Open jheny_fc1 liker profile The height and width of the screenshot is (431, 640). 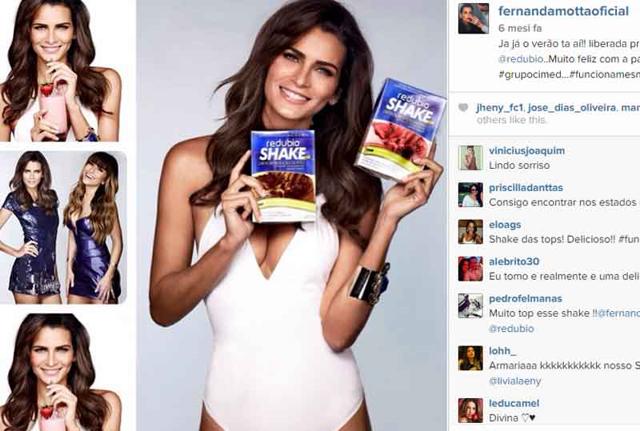(x=500, y=108)
